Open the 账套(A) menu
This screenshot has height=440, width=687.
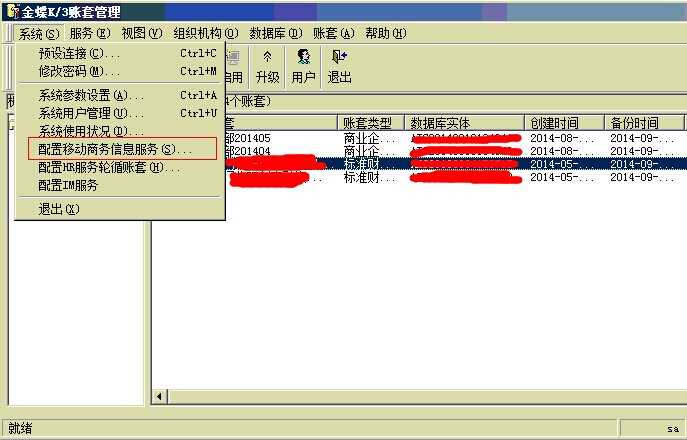click(333, 33)
